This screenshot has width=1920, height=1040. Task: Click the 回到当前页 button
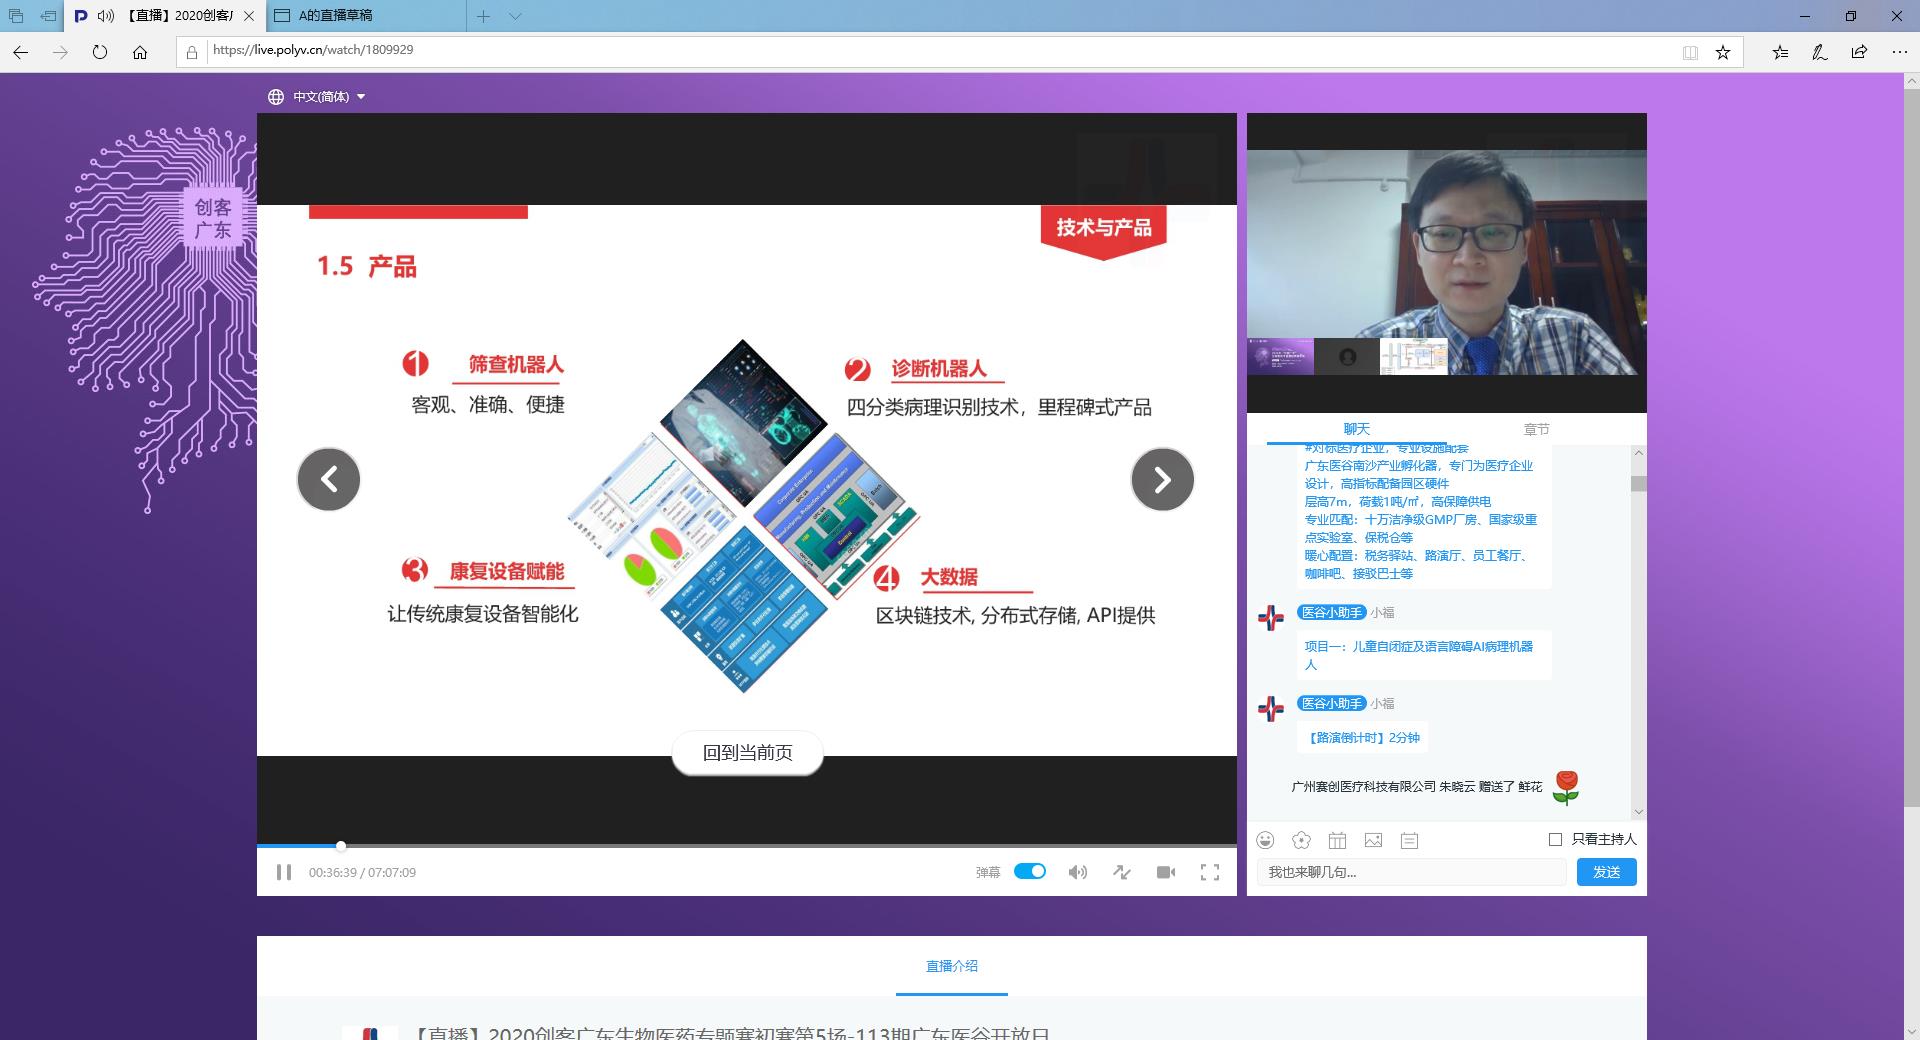coord(747,753)
